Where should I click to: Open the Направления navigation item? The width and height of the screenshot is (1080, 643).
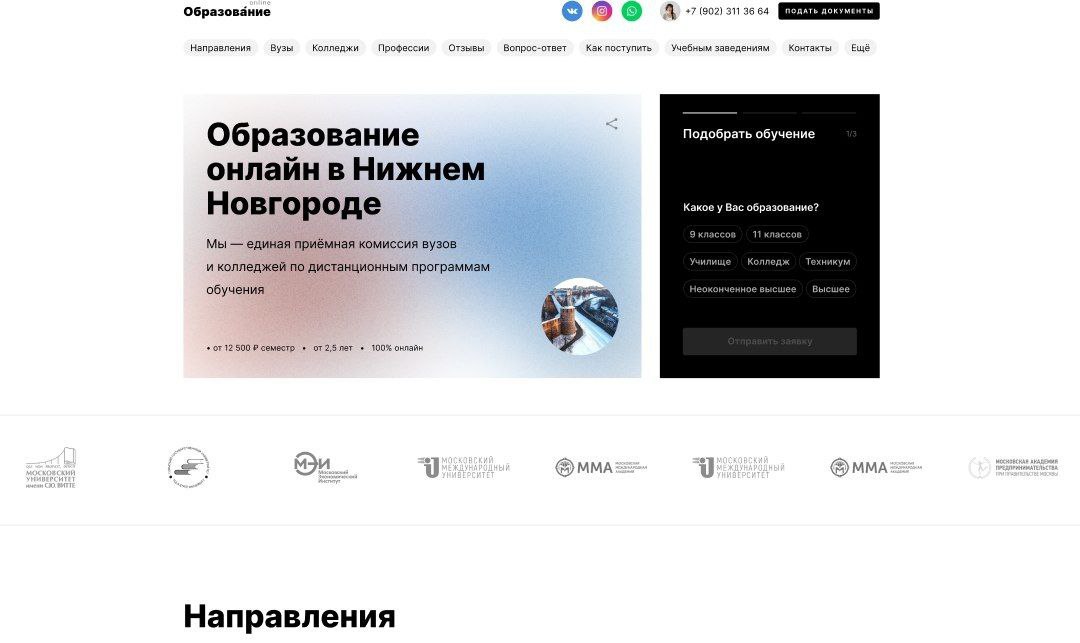click(220, 48)
